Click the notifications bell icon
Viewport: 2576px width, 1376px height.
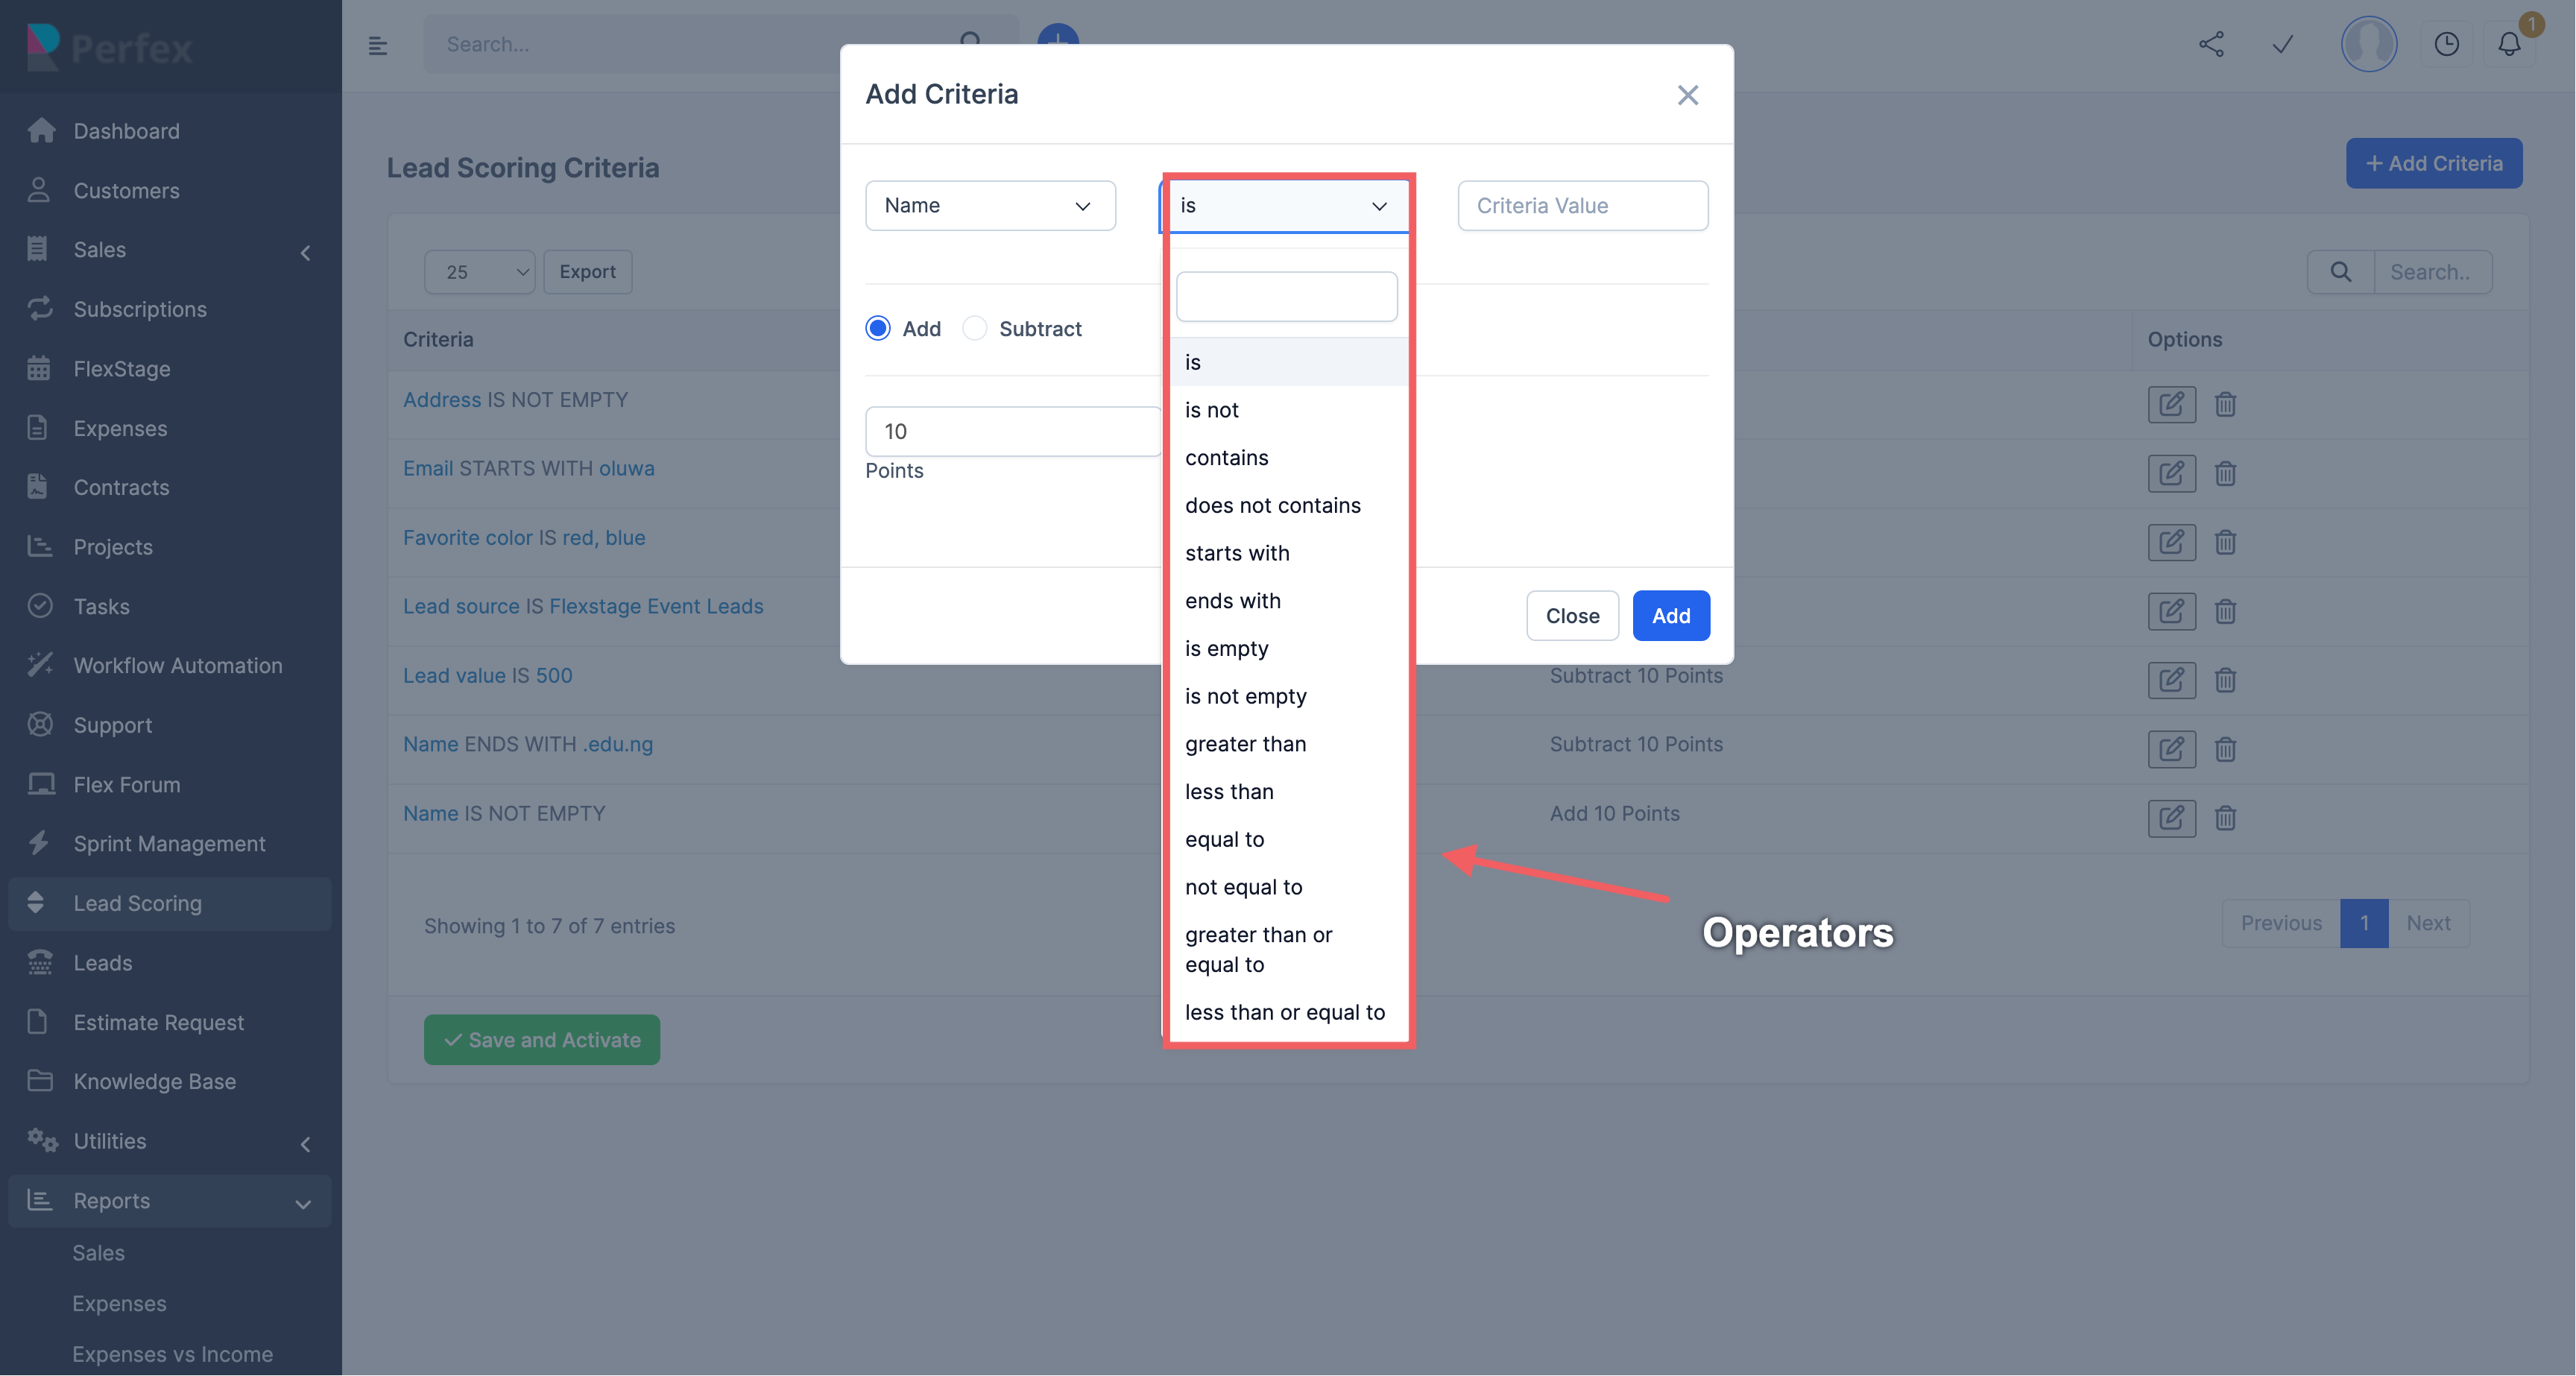pyautogui.click(x=2509, y=44)
